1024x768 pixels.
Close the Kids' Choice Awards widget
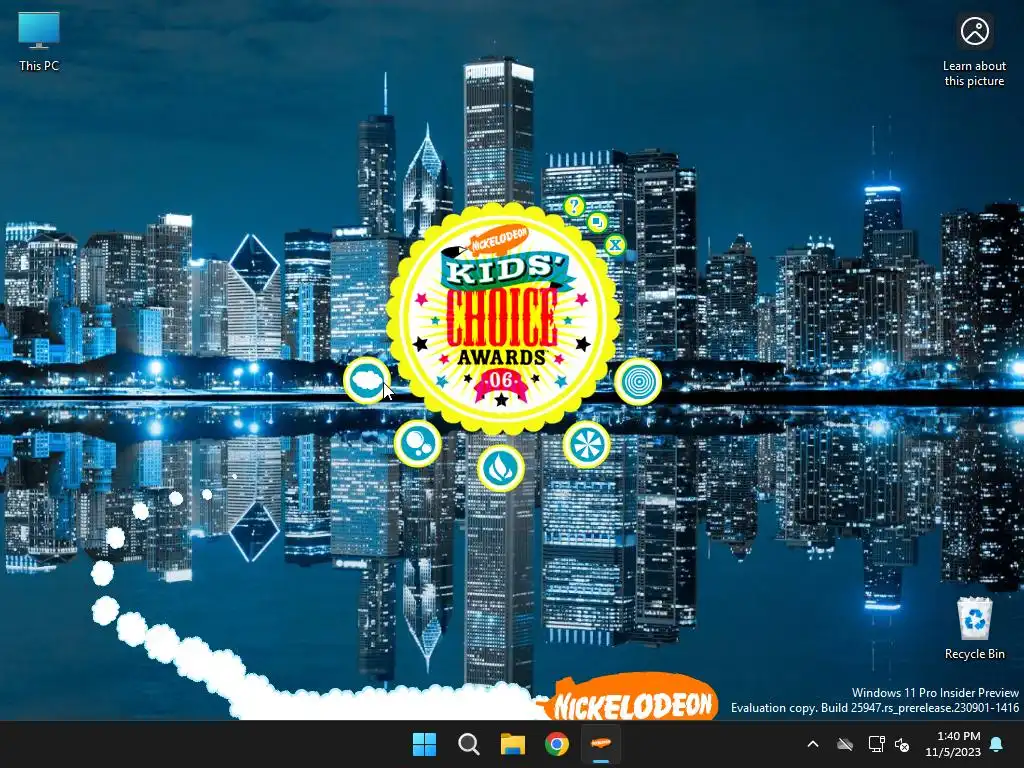tap(615, 246)
